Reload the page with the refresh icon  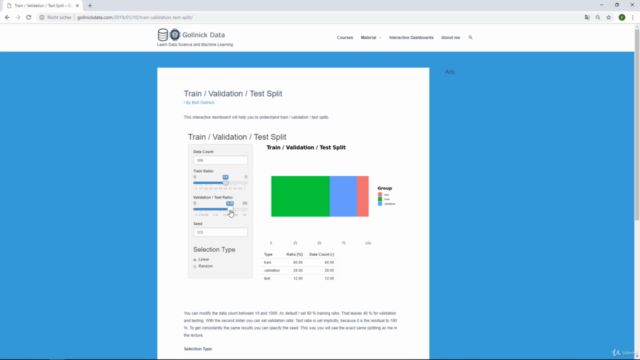point(29,18)
